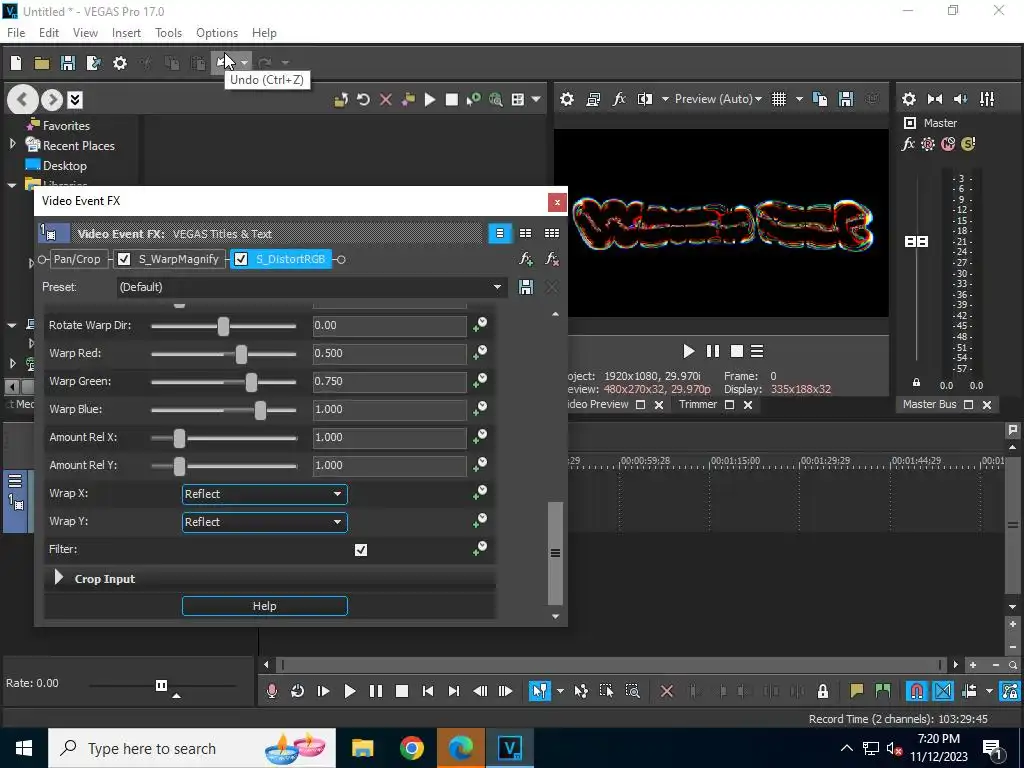Click the Master downmix output icon
This screenshot has height=768, width=1024.
tap(935, 99)
